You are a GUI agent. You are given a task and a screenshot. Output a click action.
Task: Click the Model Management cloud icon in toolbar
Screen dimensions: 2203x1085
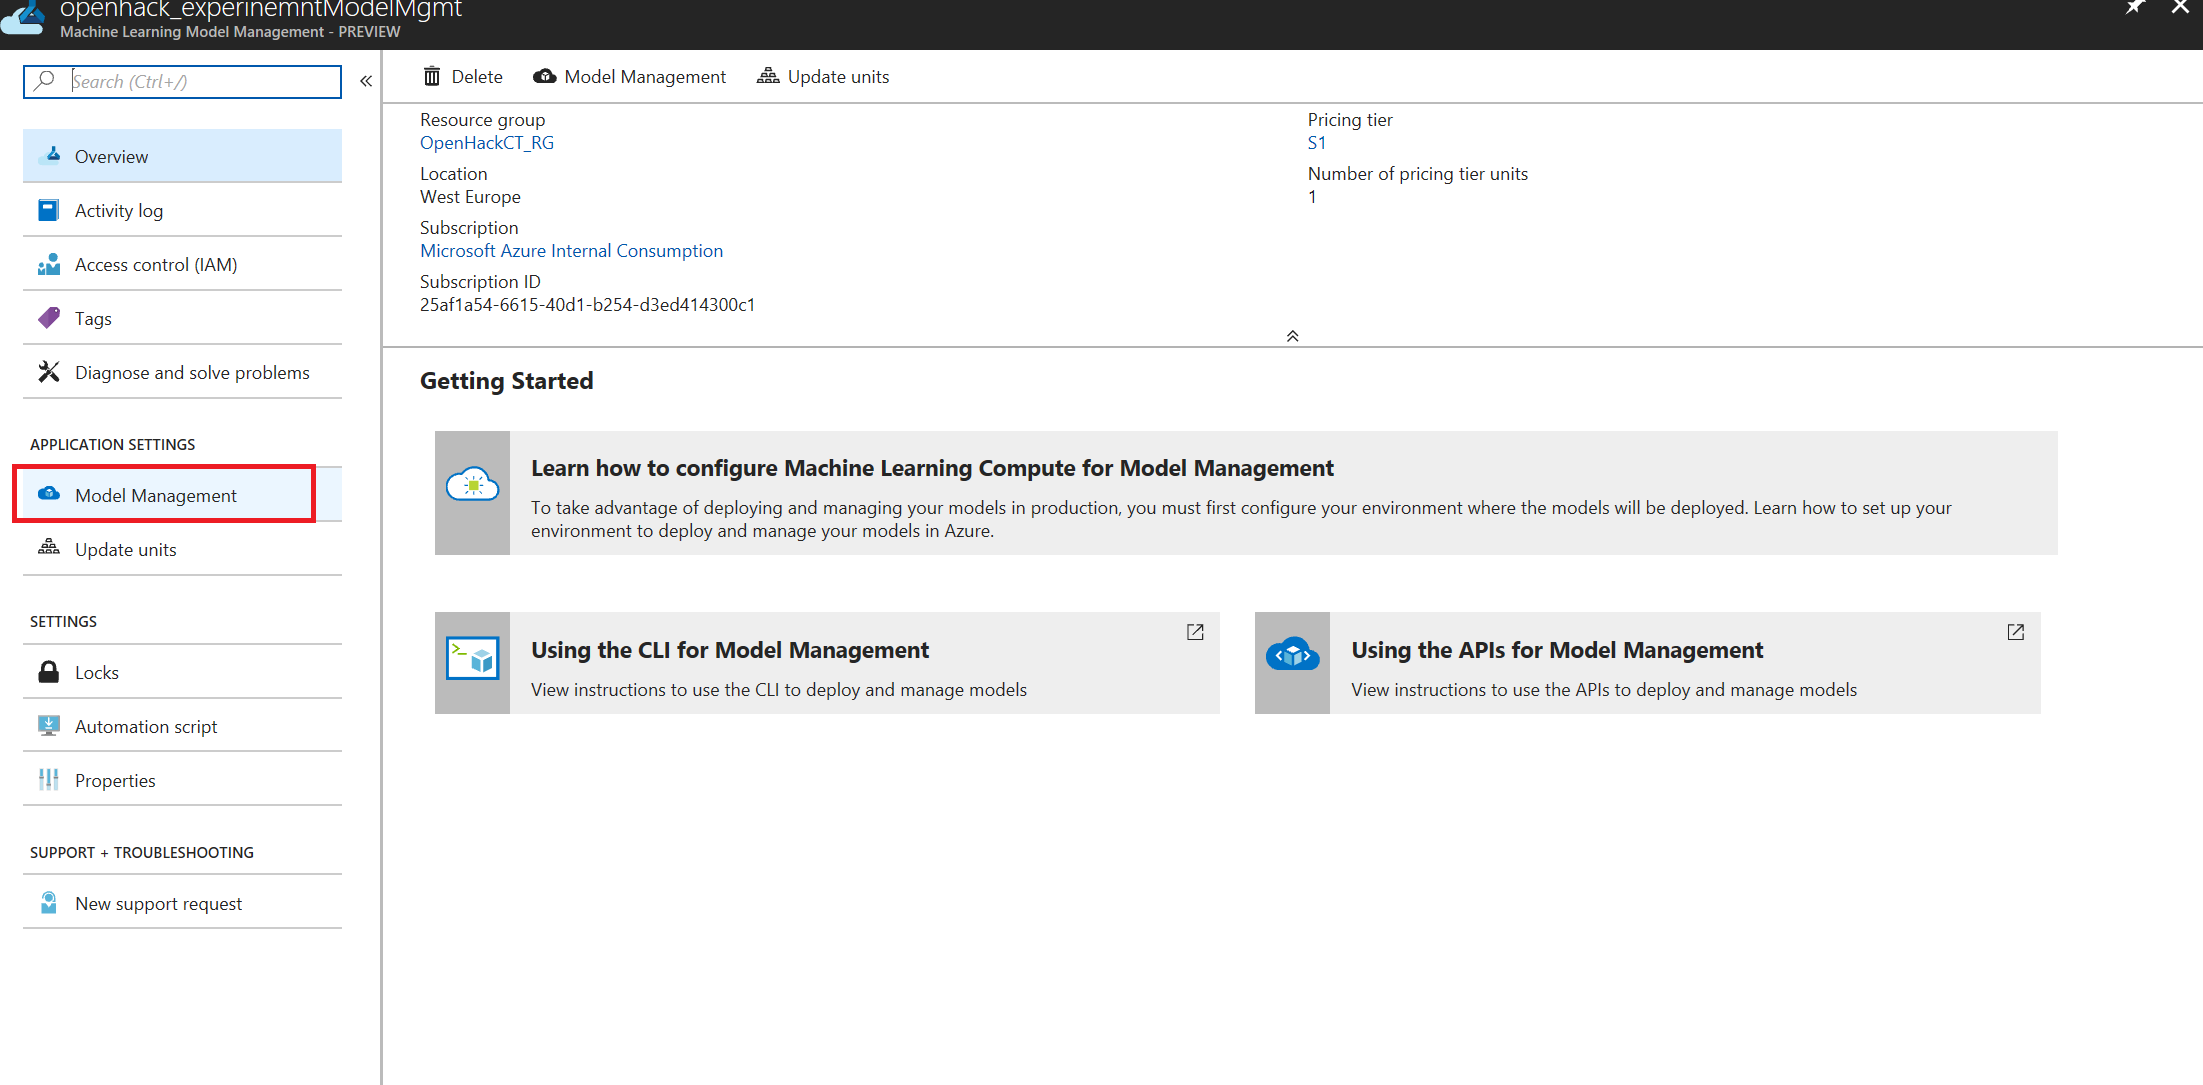[545, 77]
